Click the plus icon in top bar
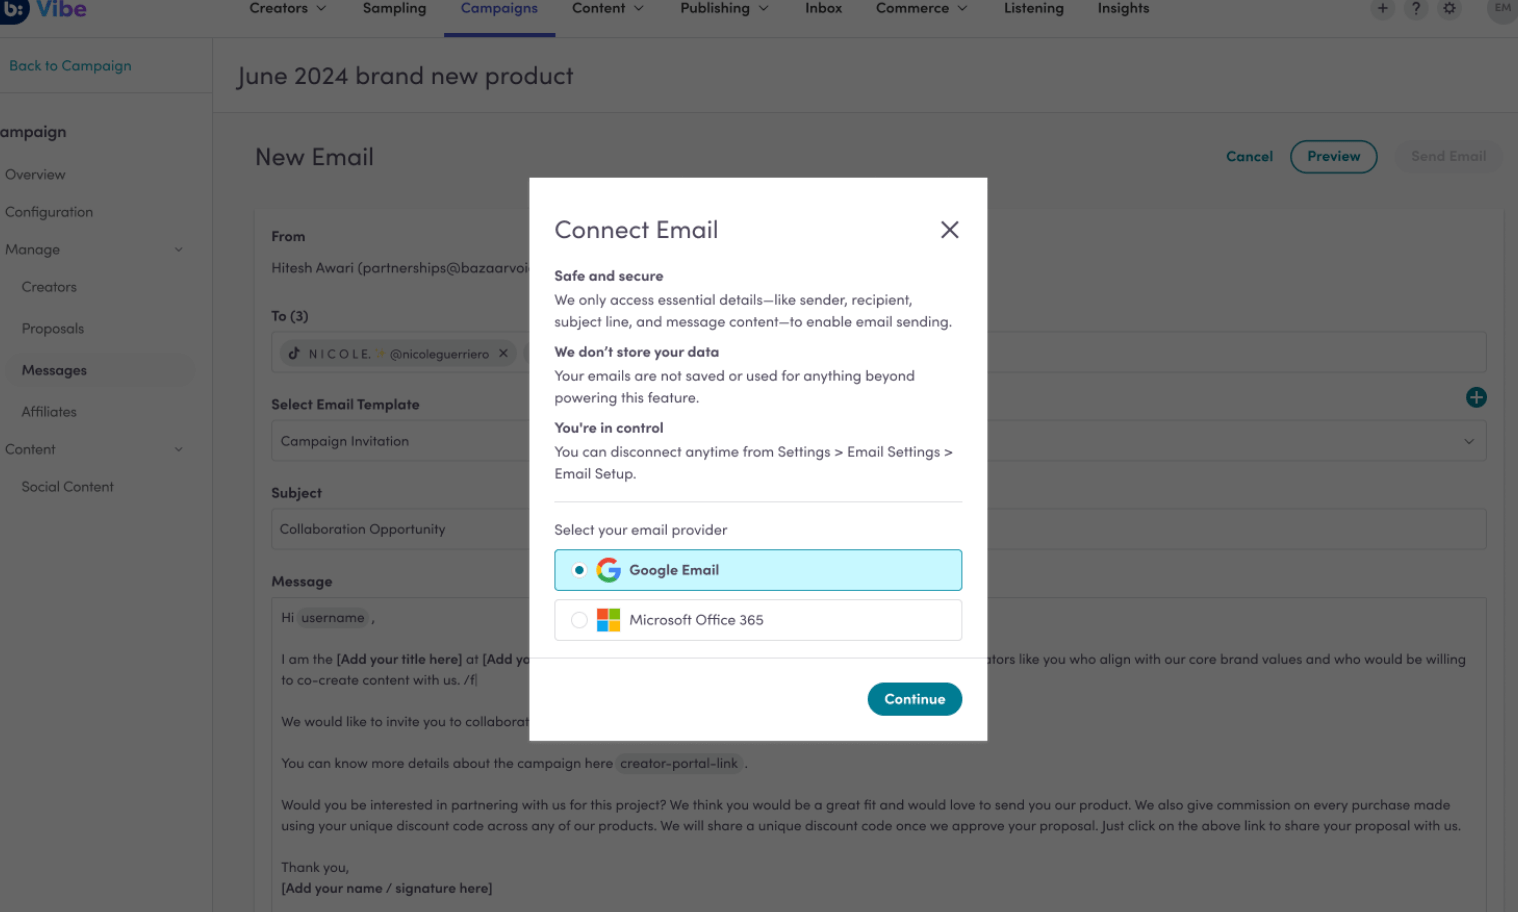Viewport: 1518px width, 912px height. [x=1382, y=9]
